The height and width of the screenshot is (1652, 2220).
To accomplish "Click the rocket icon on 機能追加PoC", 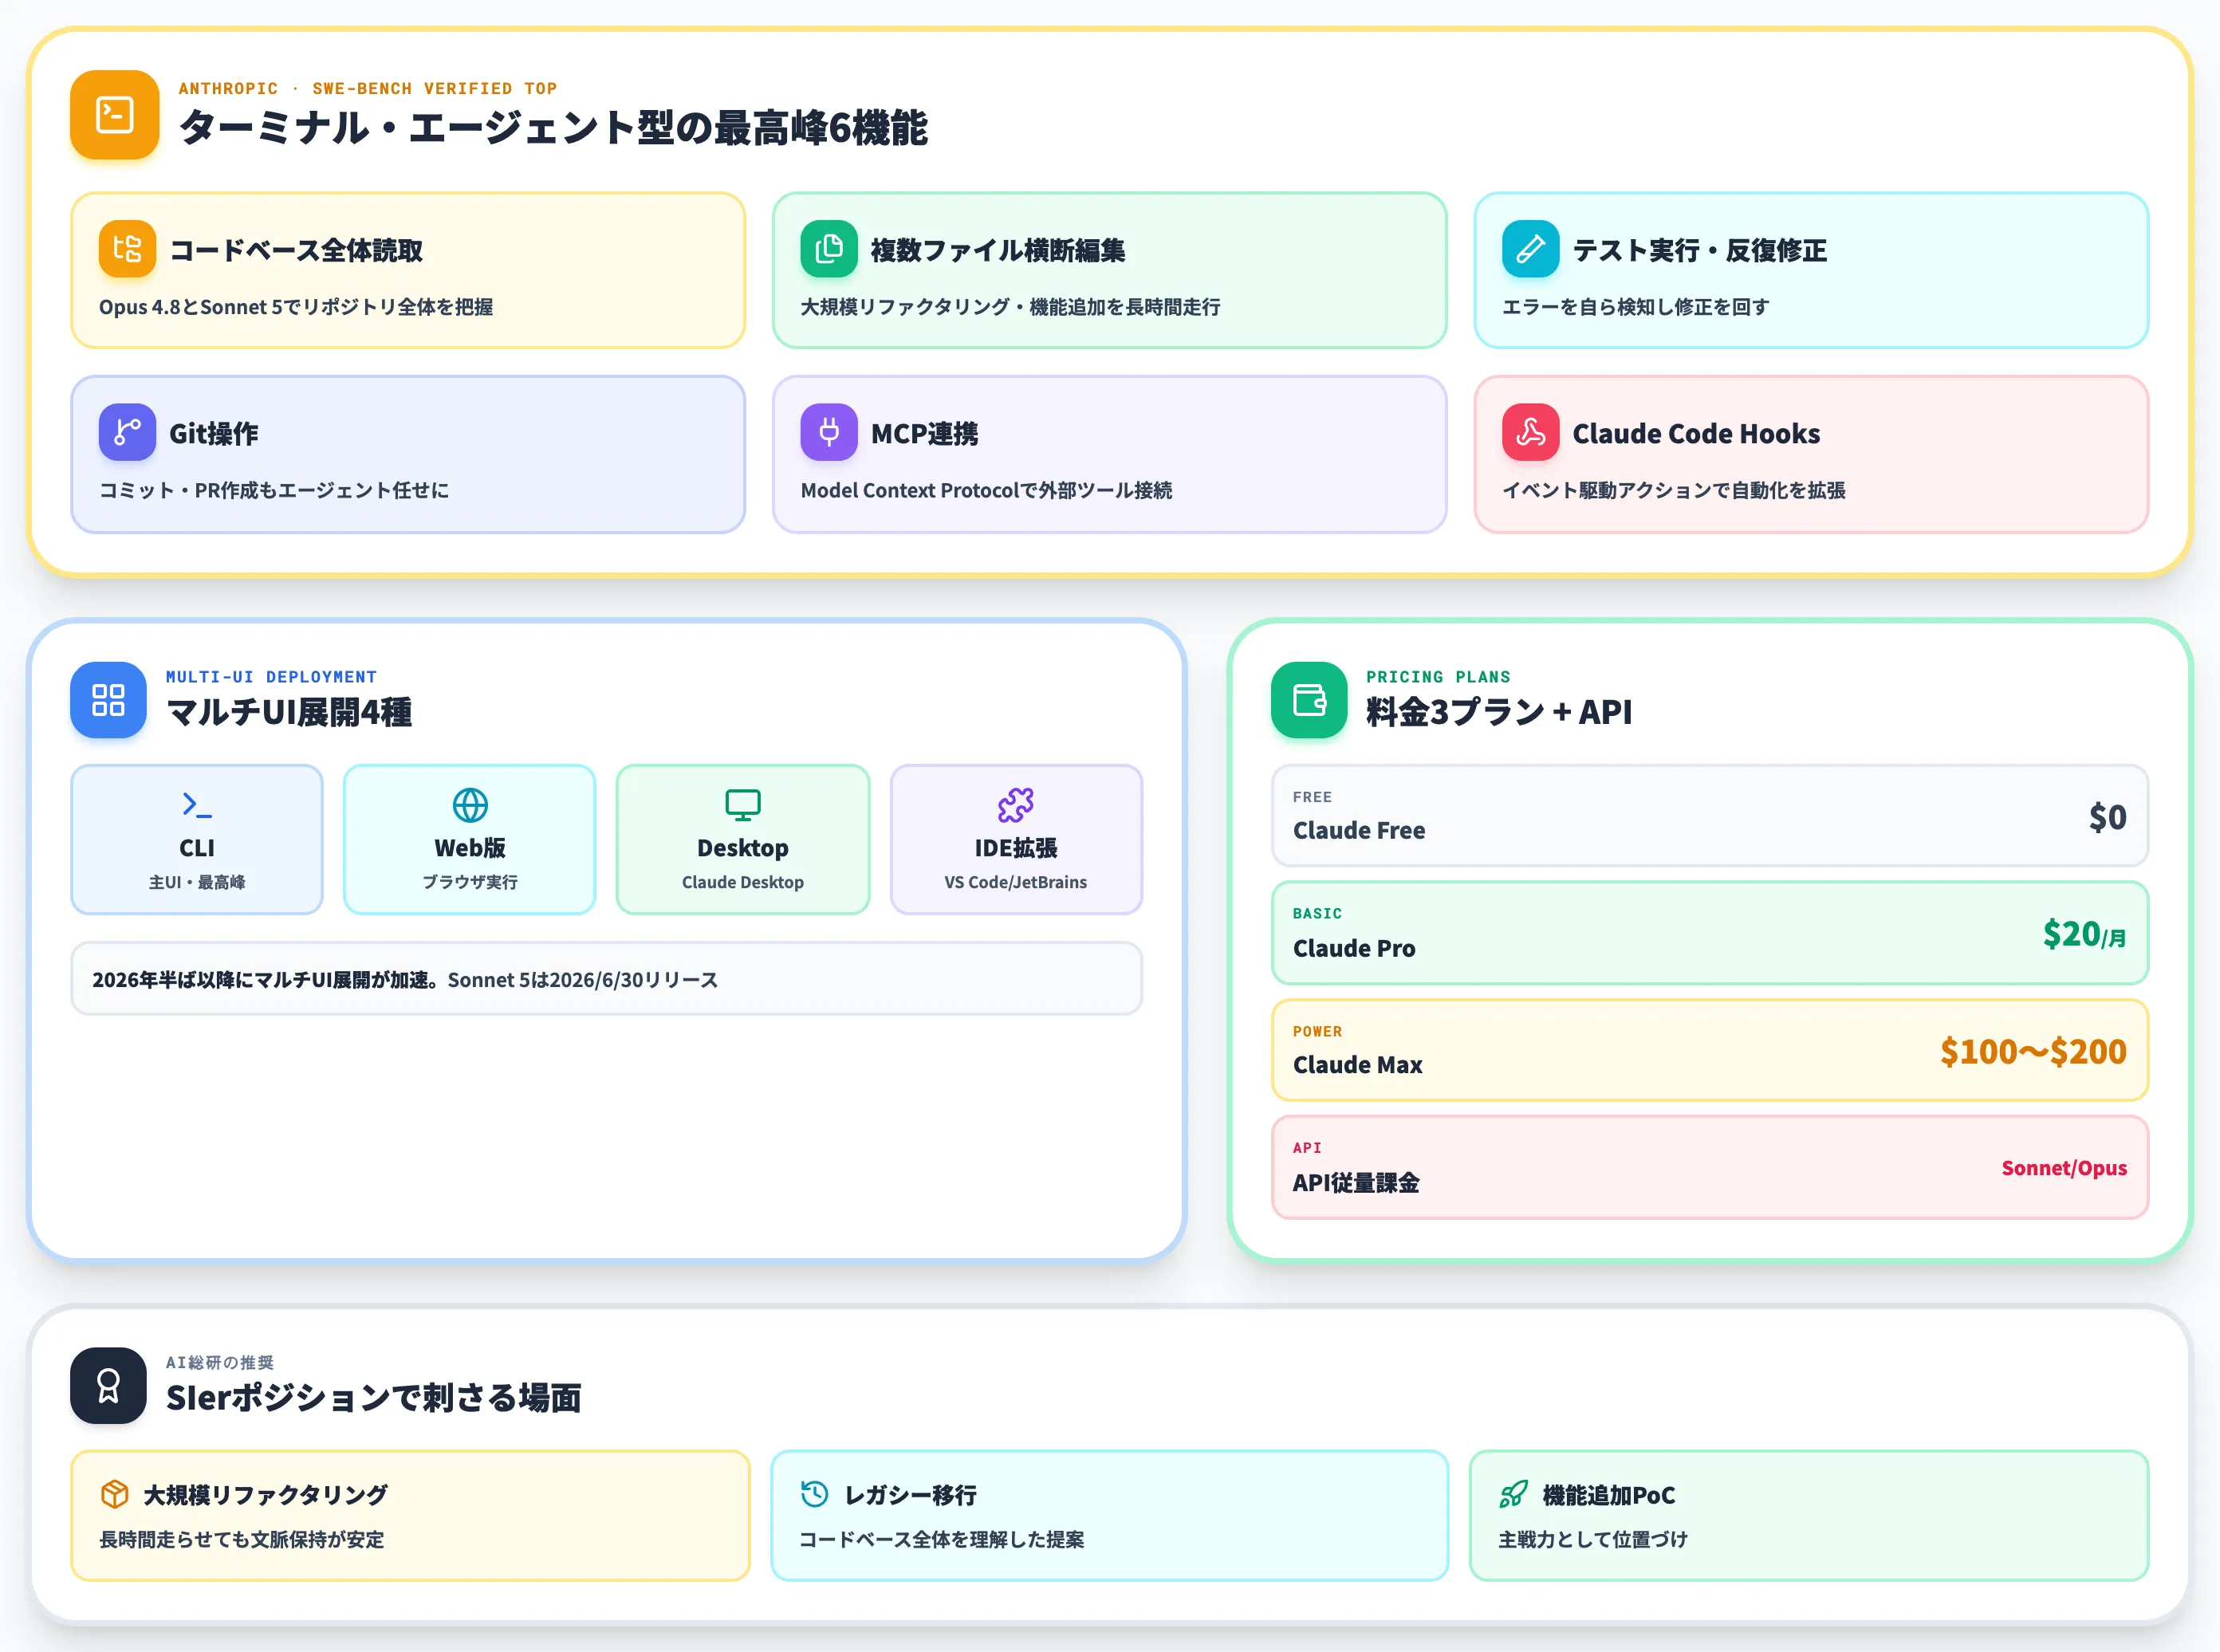I will pos(1513,1495).
